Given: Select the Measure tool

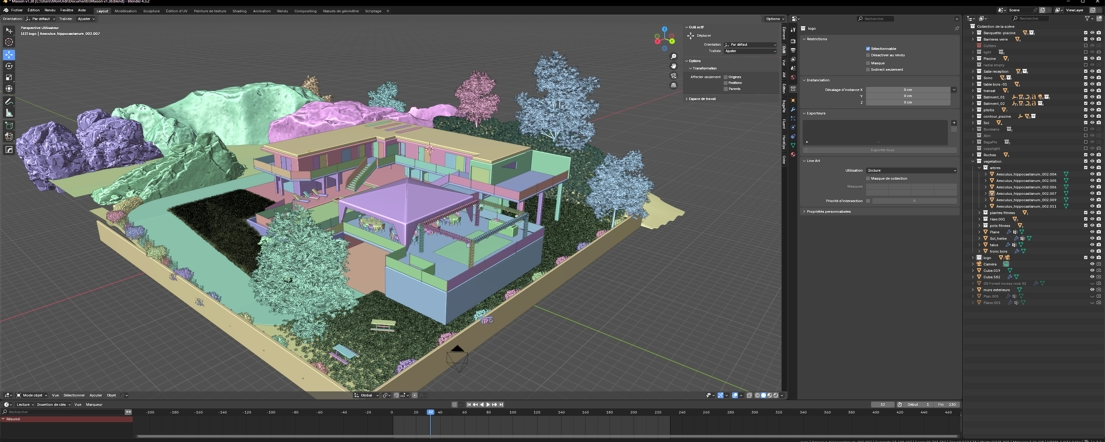Looking at the screenshot, I should (x=9, y=113).
